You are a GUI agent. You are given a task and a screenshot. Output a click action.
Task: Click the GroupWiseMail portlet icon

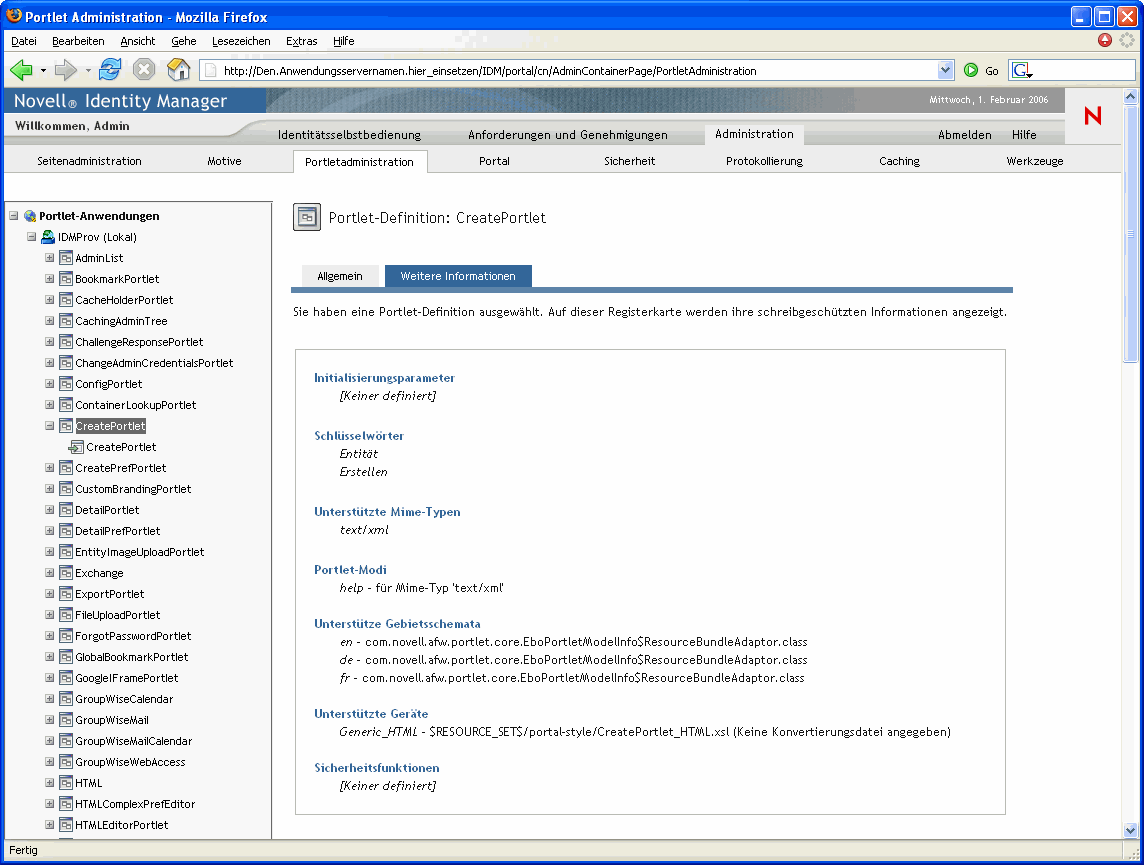click(x=66, y=720)
